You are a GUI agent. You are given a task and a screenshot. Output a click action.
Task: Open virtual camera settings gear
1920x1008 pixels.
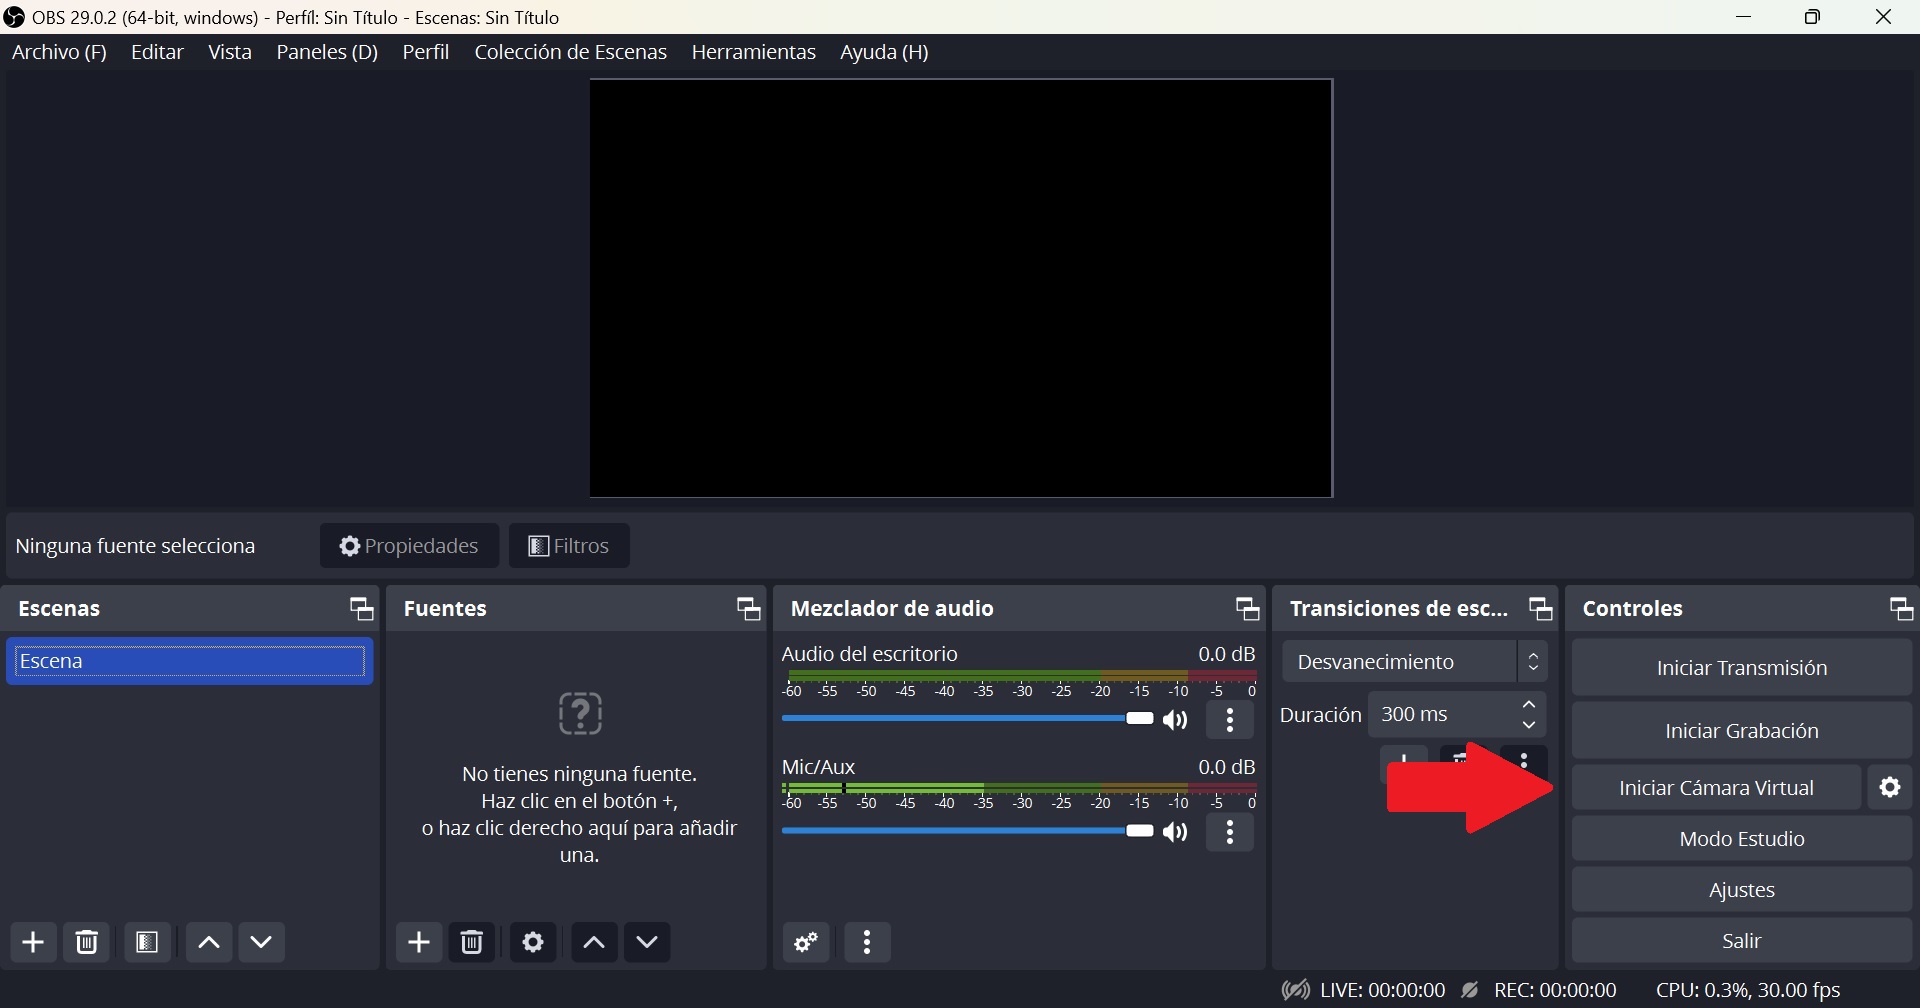[x=1890, y=788]
